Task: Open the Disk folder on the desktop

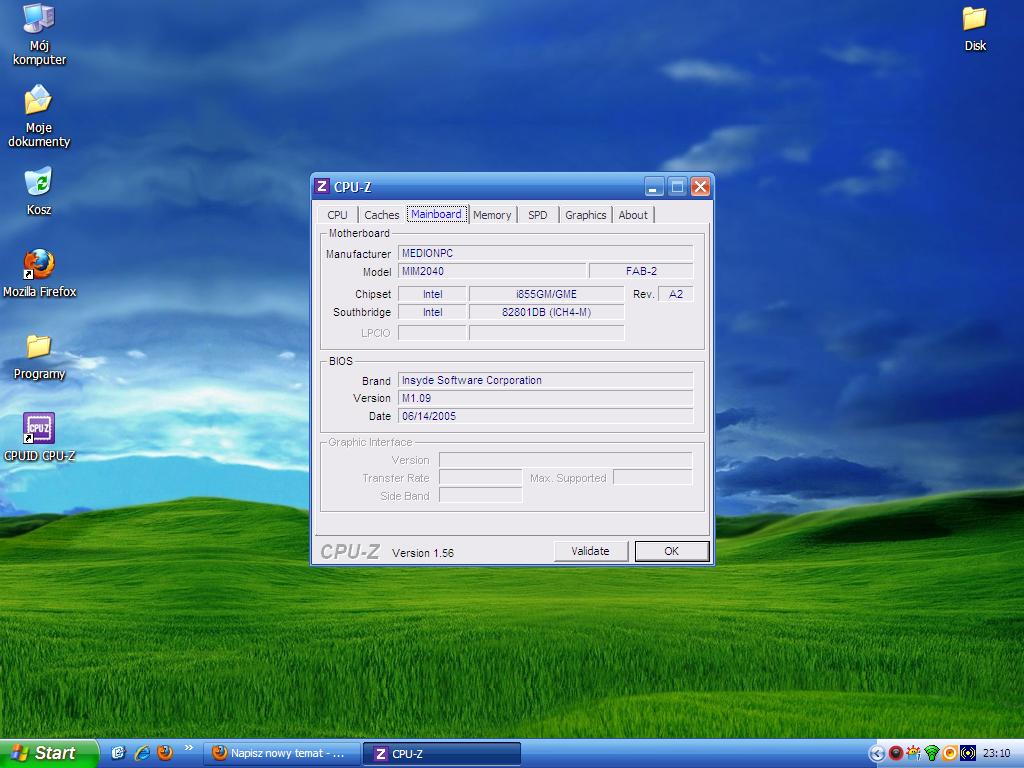Action: coord(975,29)
